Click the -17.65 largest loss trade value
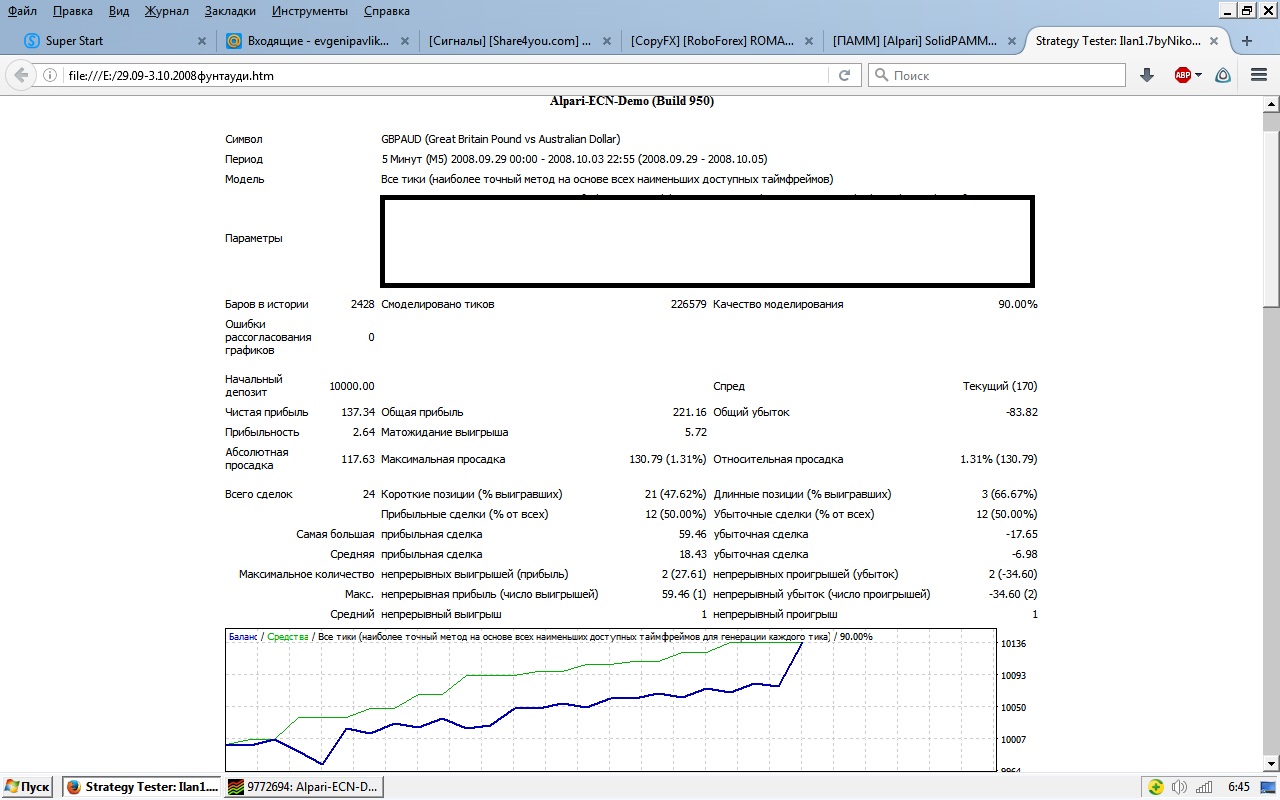Image resolution: width=1280 pixels, height=800 pixels. click(x=1021, y=534)
